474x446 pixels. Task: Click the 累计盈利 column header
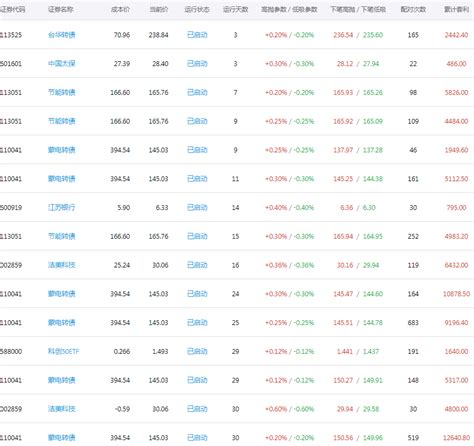tap(456, 9)
